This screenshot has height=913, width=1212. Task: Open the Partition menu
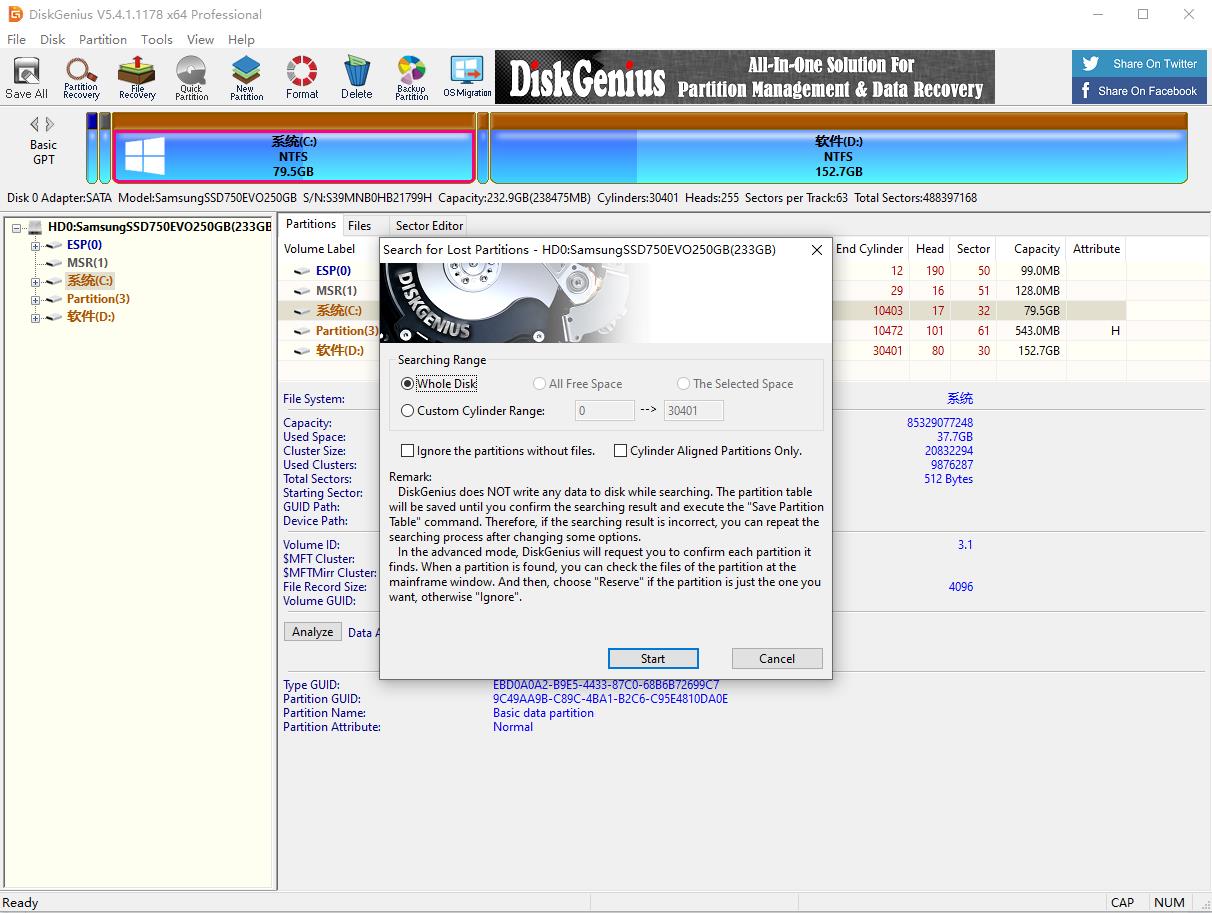pos(103,39)
